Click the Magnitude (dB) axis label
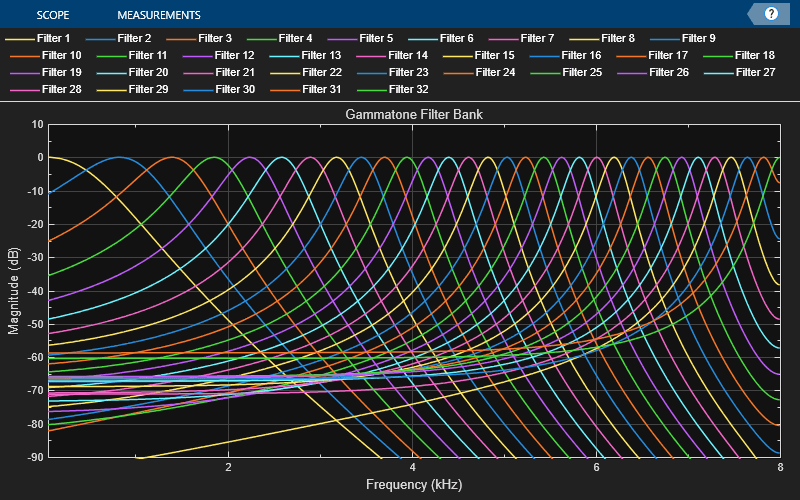Viewport: 800px width, 500px height. pyautogui.click(x=13, y=290)
